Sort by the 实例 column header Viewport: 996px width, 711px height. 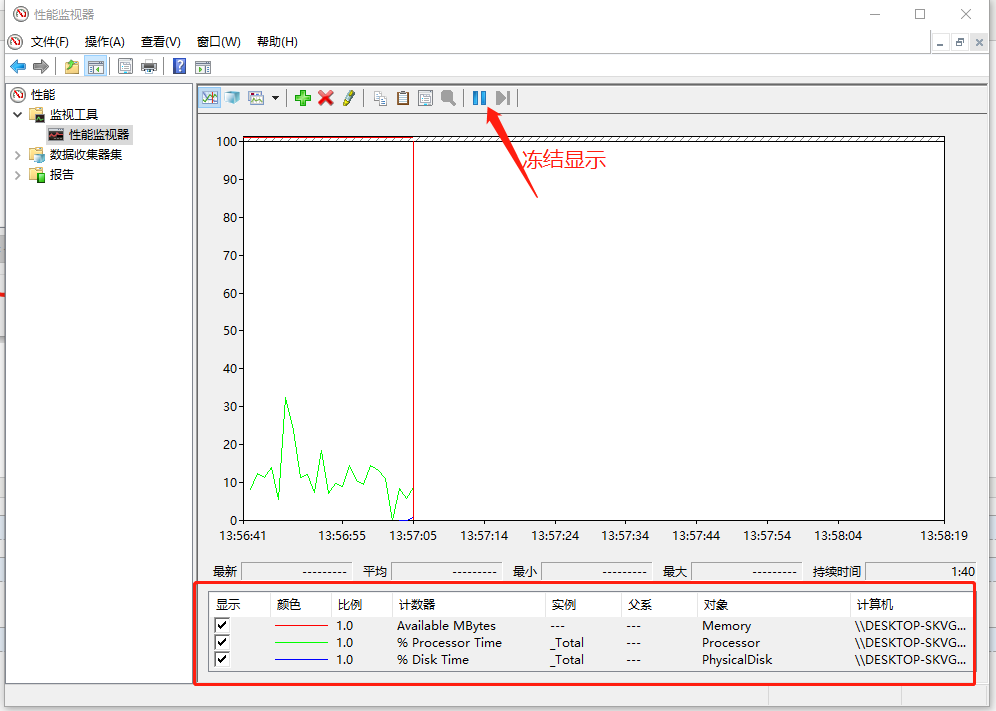(x=583, y=605)
